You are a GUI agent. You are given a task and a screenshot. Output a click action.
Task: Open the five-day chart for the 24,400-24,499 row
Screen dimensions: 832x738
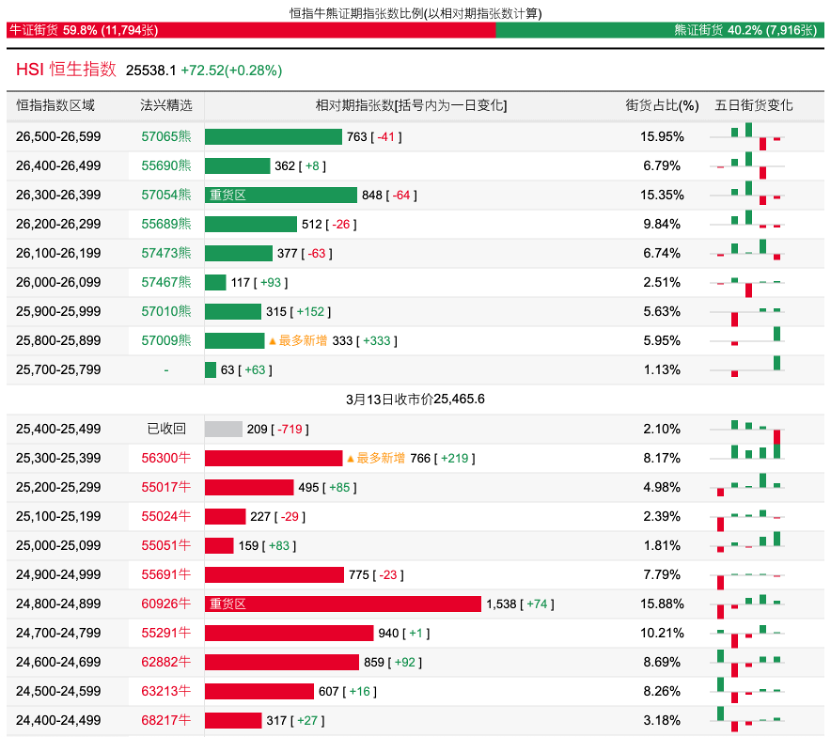coord(749,720)
